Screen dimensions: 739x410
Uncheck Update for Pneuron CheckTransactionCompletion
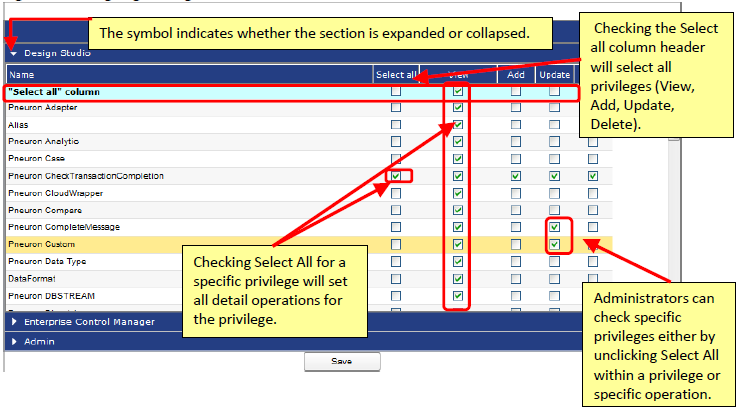pos(555,176)
